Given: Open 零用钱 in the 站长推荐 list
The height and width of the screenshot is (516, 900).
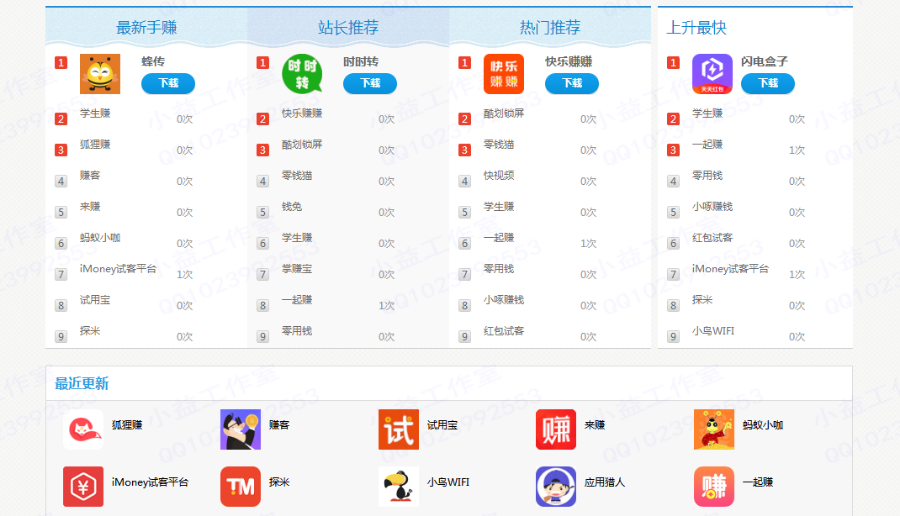Looking at the screenshot, I should 297,331.
